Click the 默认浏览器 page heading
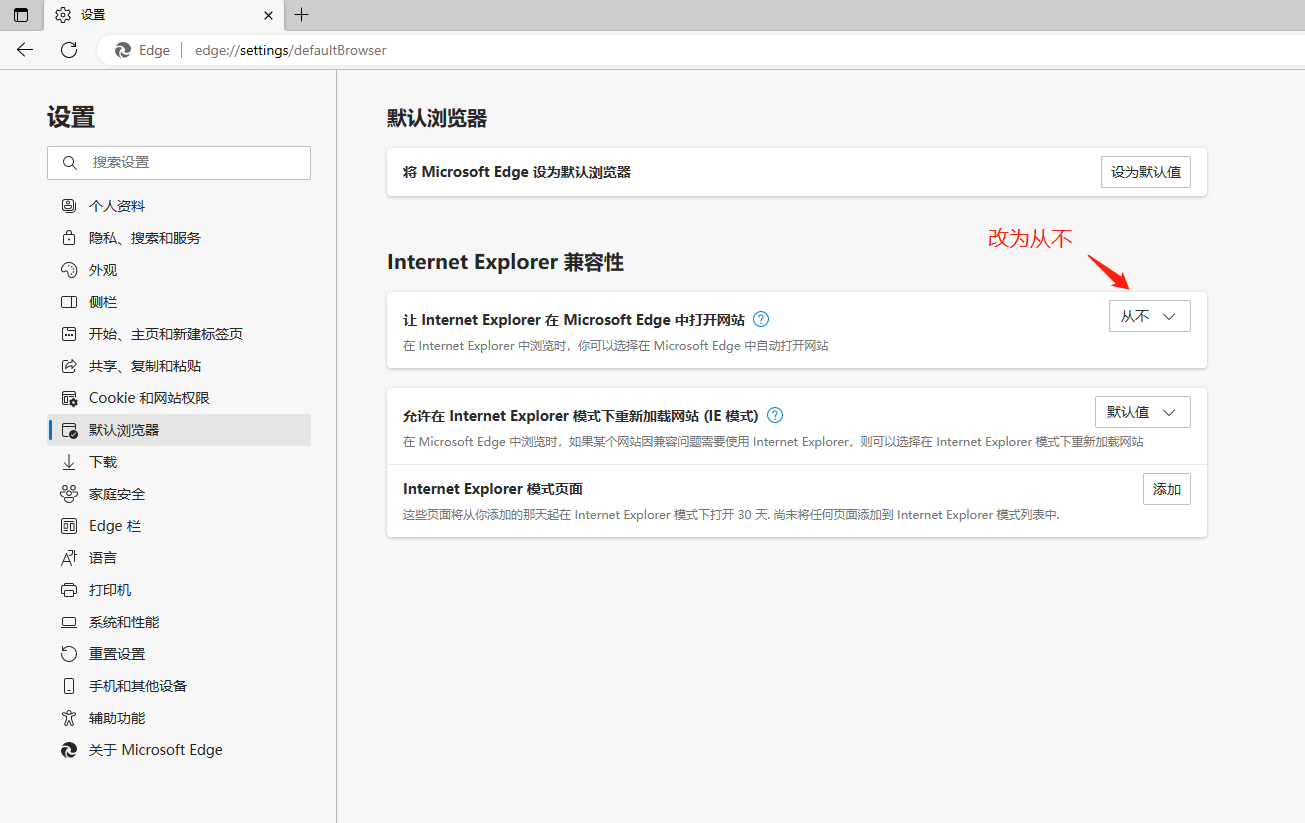This screenshot has height=823, width=1305. [437, 118]
